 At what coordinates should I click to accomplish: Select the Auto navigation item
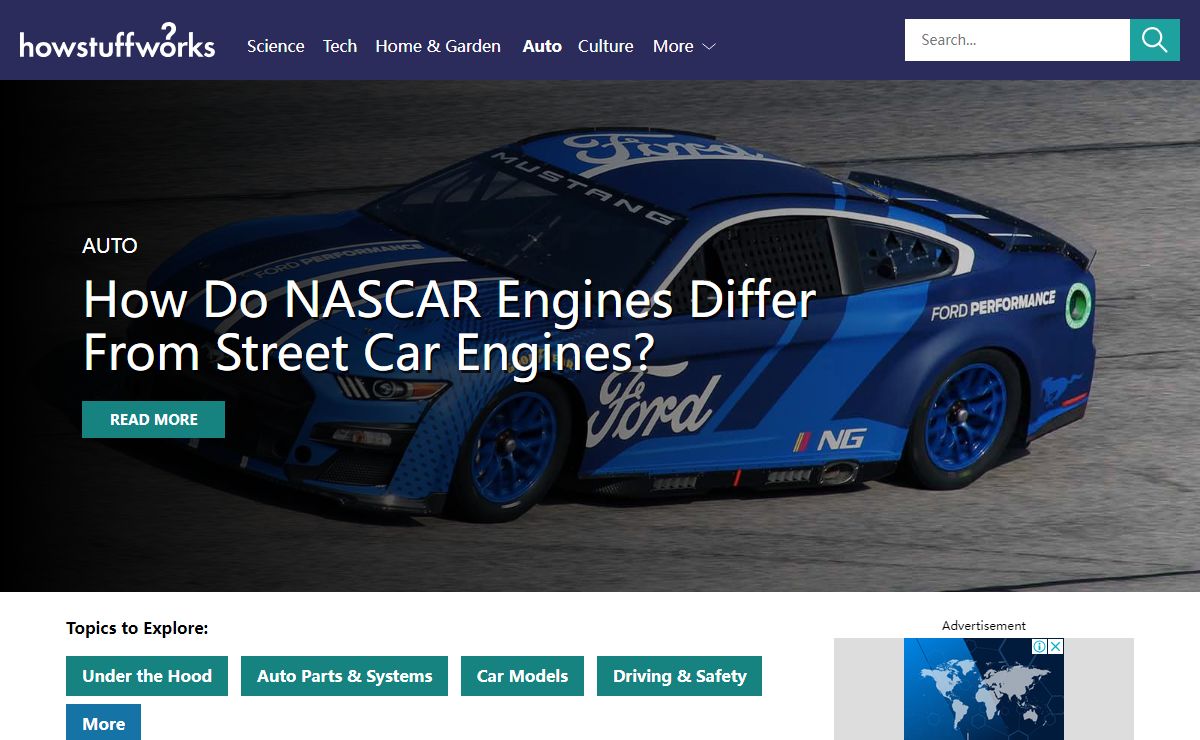coord(542,46)
